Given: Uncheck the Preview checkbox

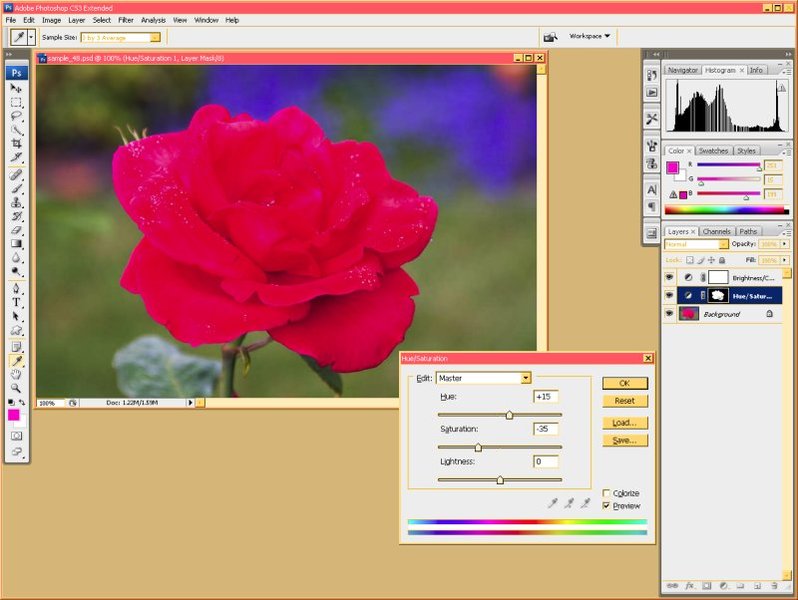Looking at the screenshot, I should click(607, 506).
